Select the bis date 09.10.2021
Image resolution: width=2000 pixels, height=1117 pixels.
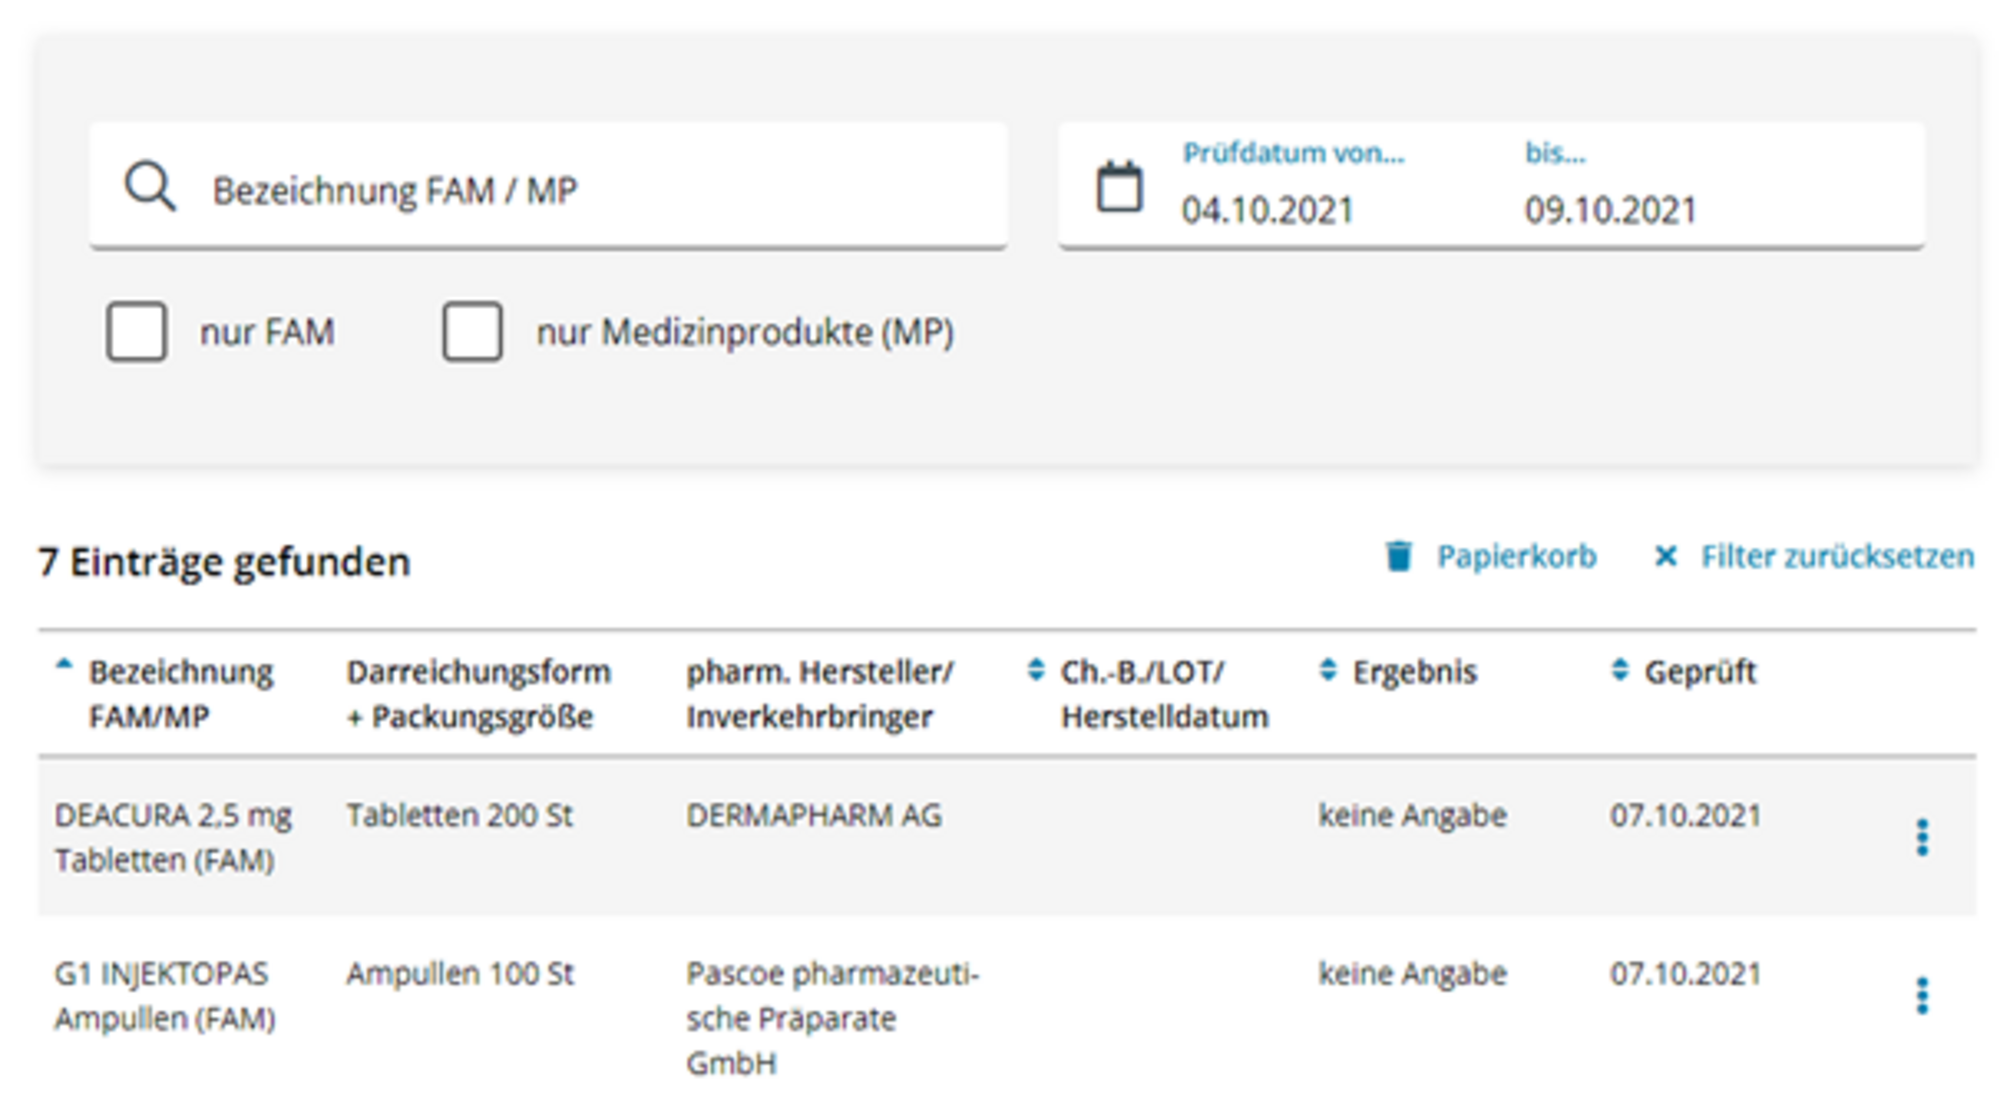point(1610,210)
